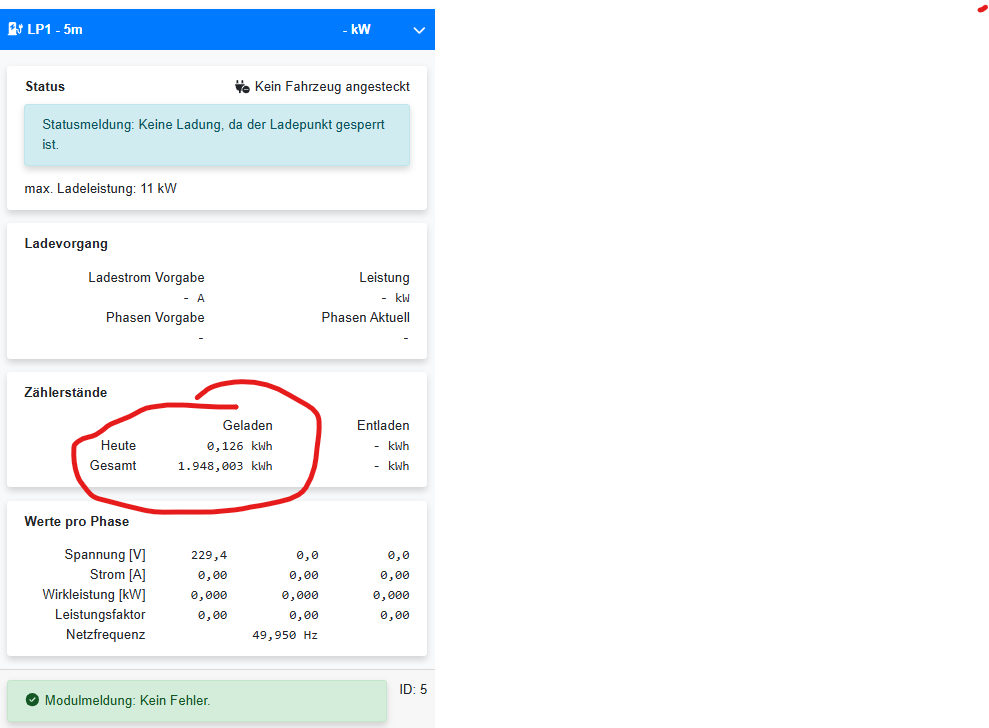Click the 'Entladen' column header
This screenshot has height=728, width=989.
383,425
